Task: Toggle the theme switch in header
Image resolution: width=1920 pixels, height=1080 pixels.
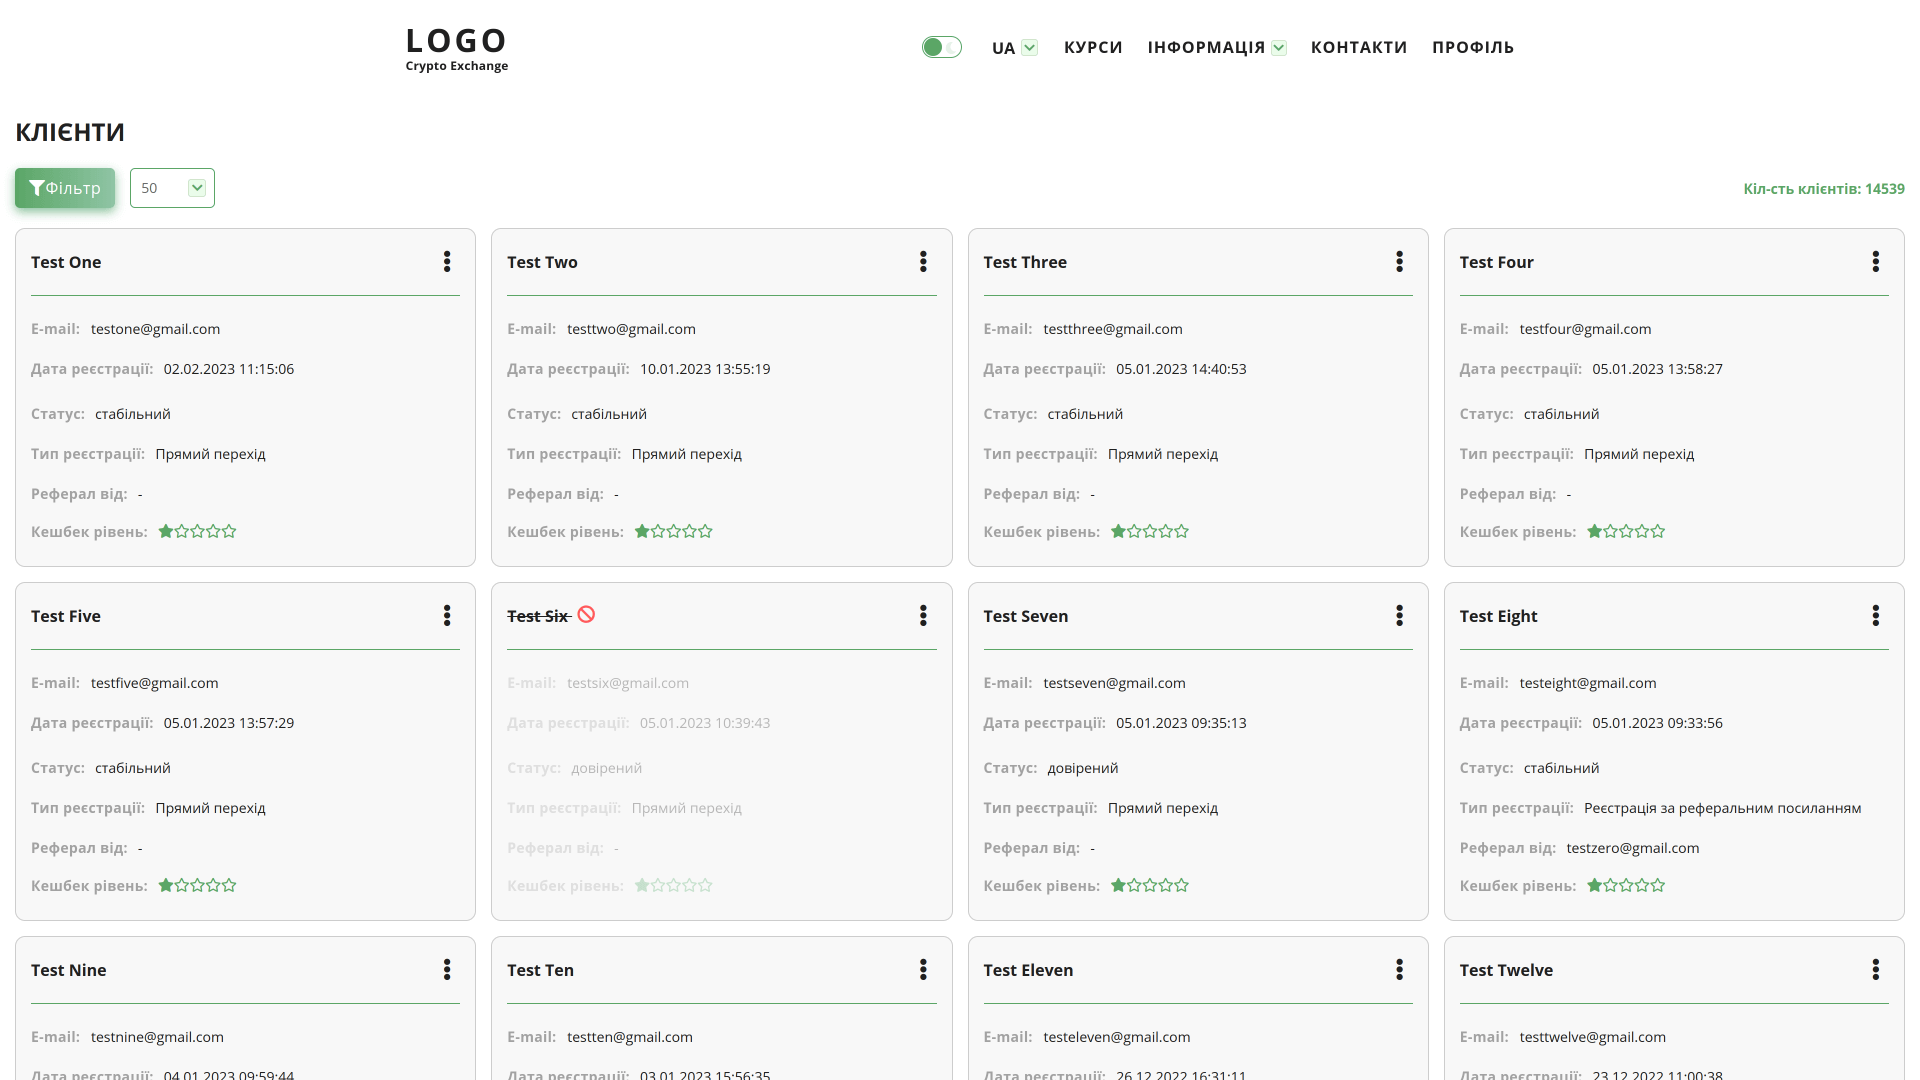Action: 941,47
